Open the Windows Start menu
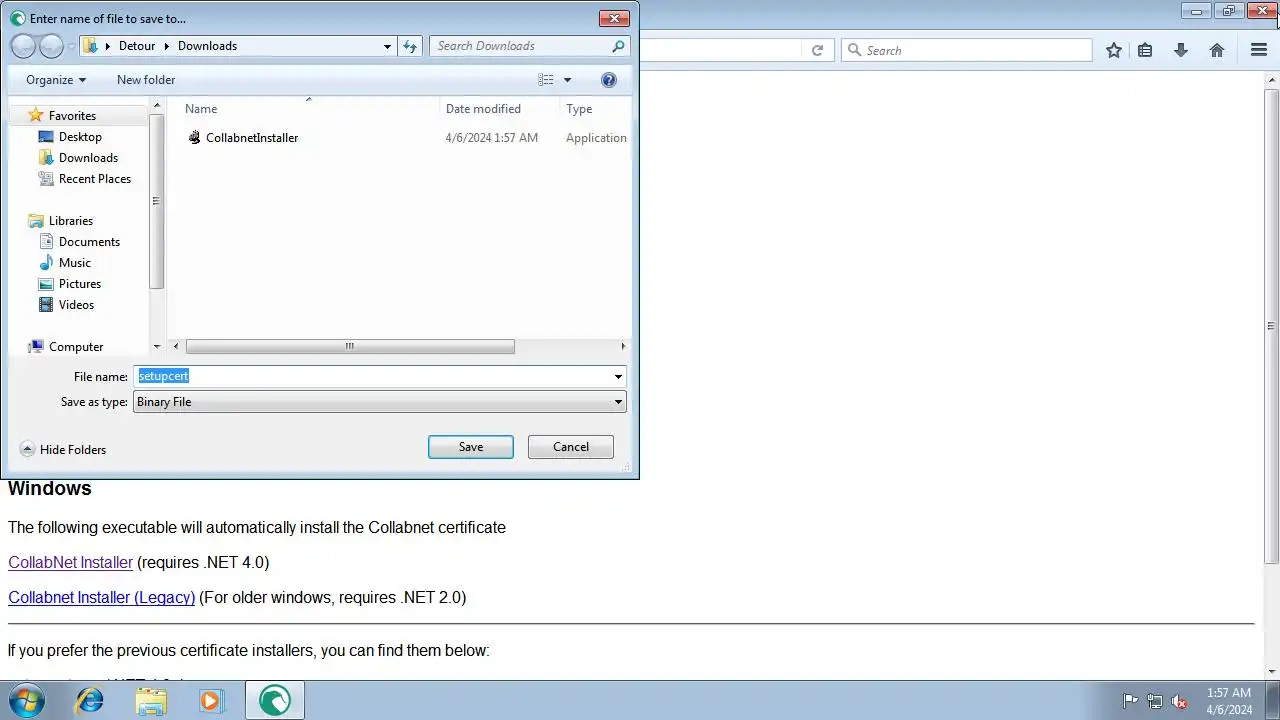The width and height of the screenshot is (1280, 720). [27, 700]
